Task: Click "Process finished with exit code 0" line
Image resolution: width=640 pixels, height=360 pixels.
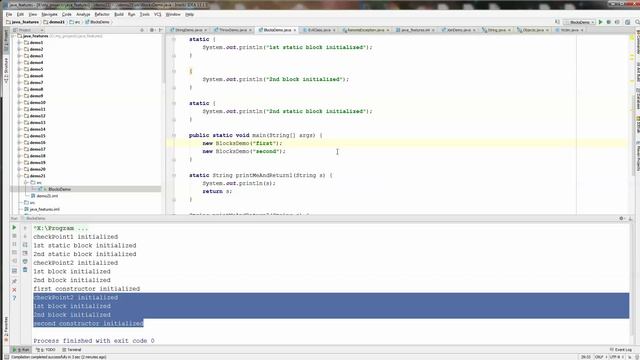Action: point(94,341)
